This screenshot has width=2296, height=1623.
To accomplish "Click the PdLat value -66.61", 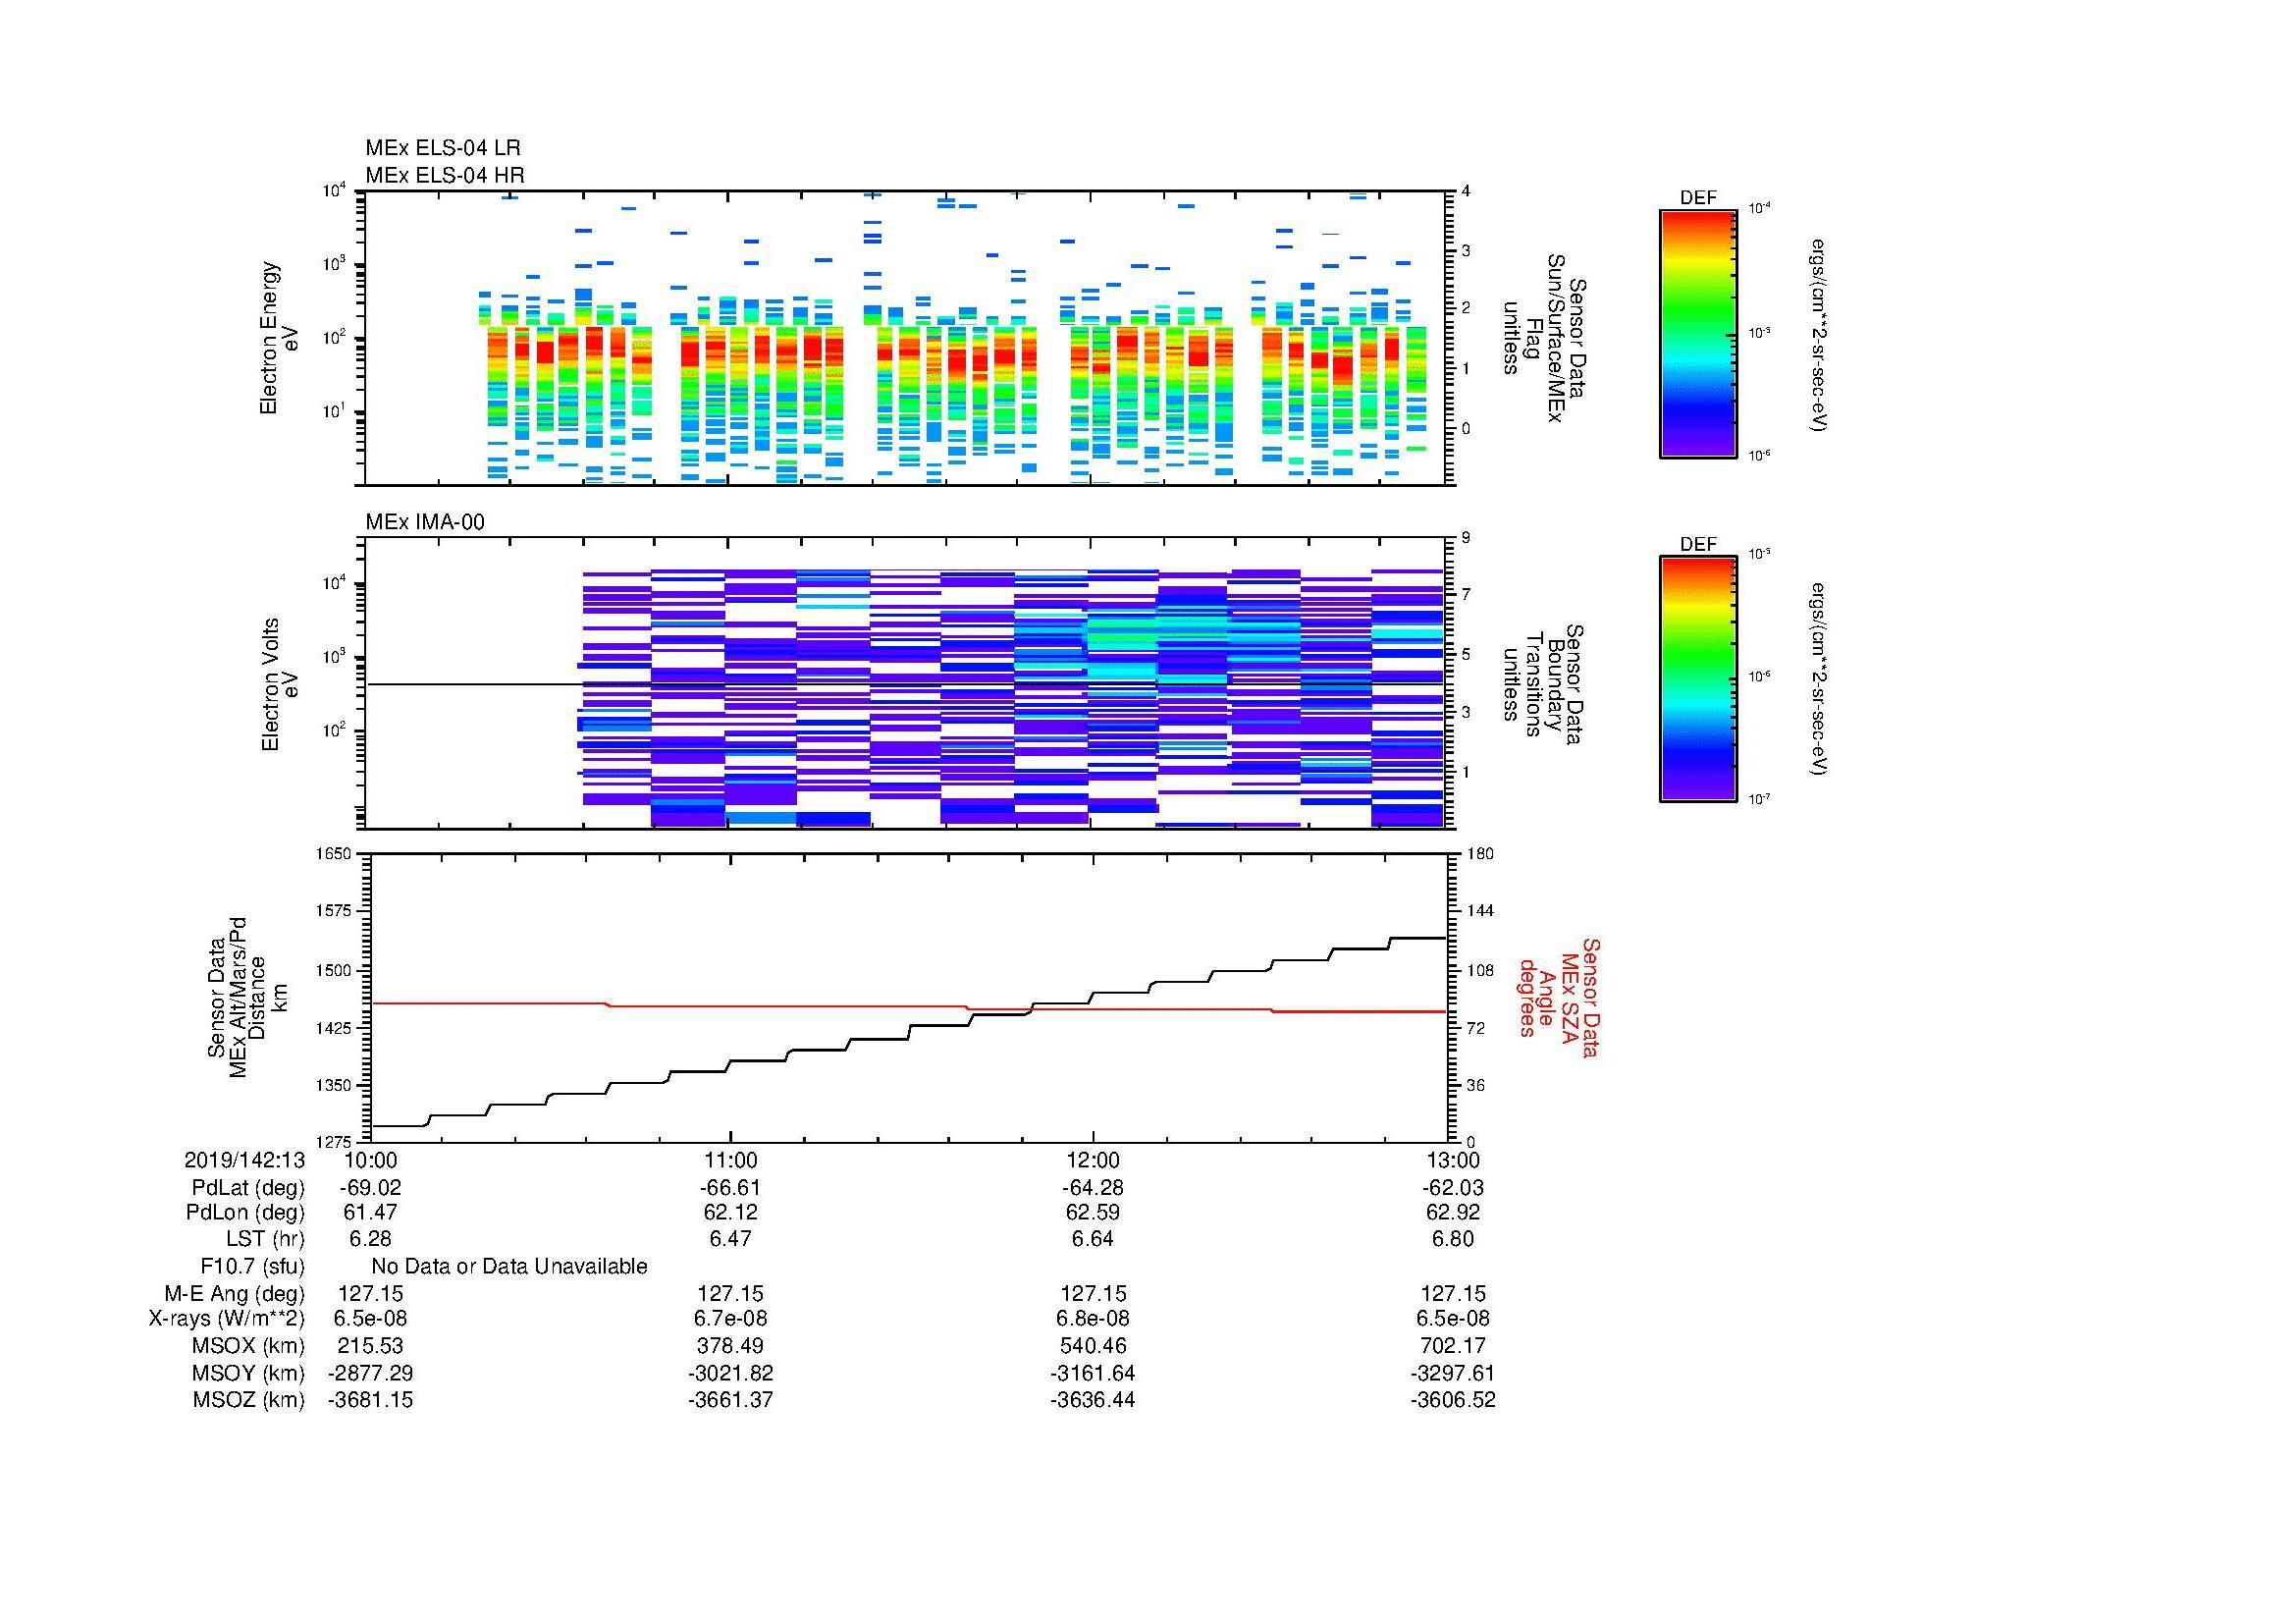I will click(x=731, y=1188).
